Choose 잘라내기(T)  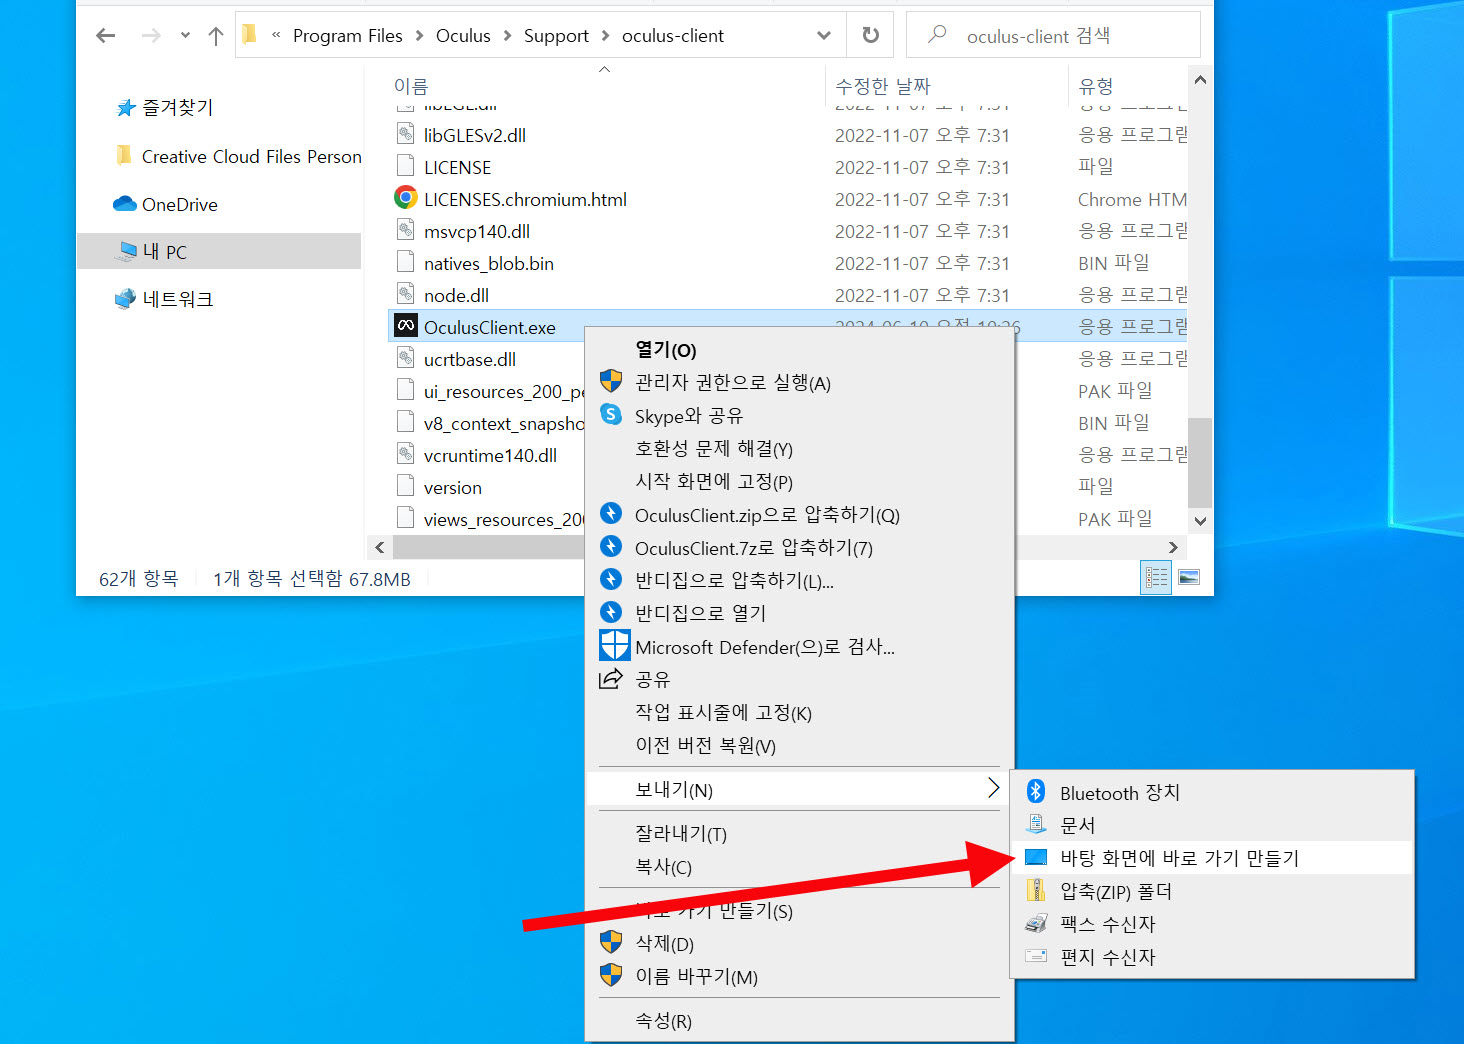[799, 834]
